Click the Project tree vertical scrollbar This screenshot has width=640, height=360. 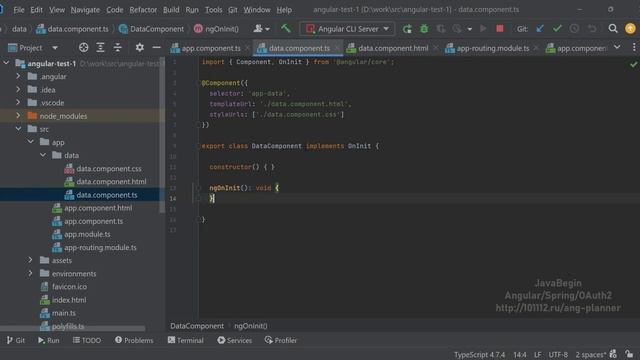(x=162, y=135)
